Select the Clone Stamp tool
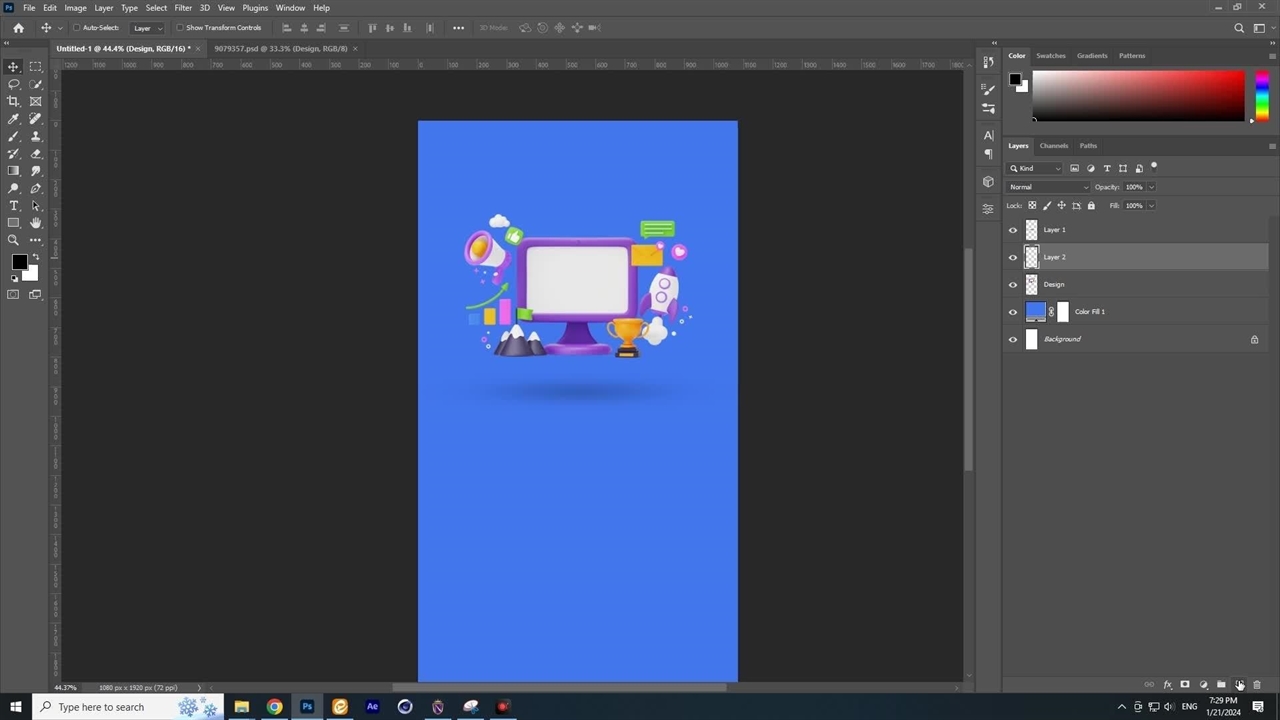Image resolution: width=1280 pixels, height=720 pixels. (x=36, y=136)
